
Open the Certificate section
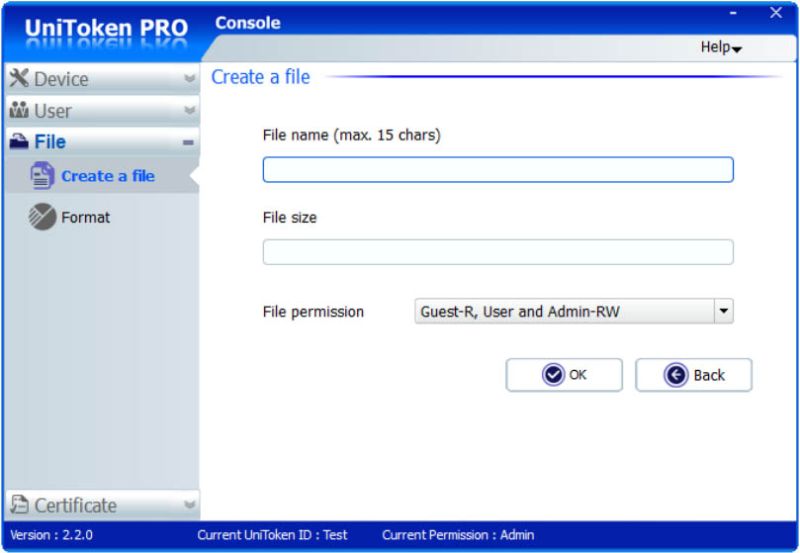click(x=103, y=505)
